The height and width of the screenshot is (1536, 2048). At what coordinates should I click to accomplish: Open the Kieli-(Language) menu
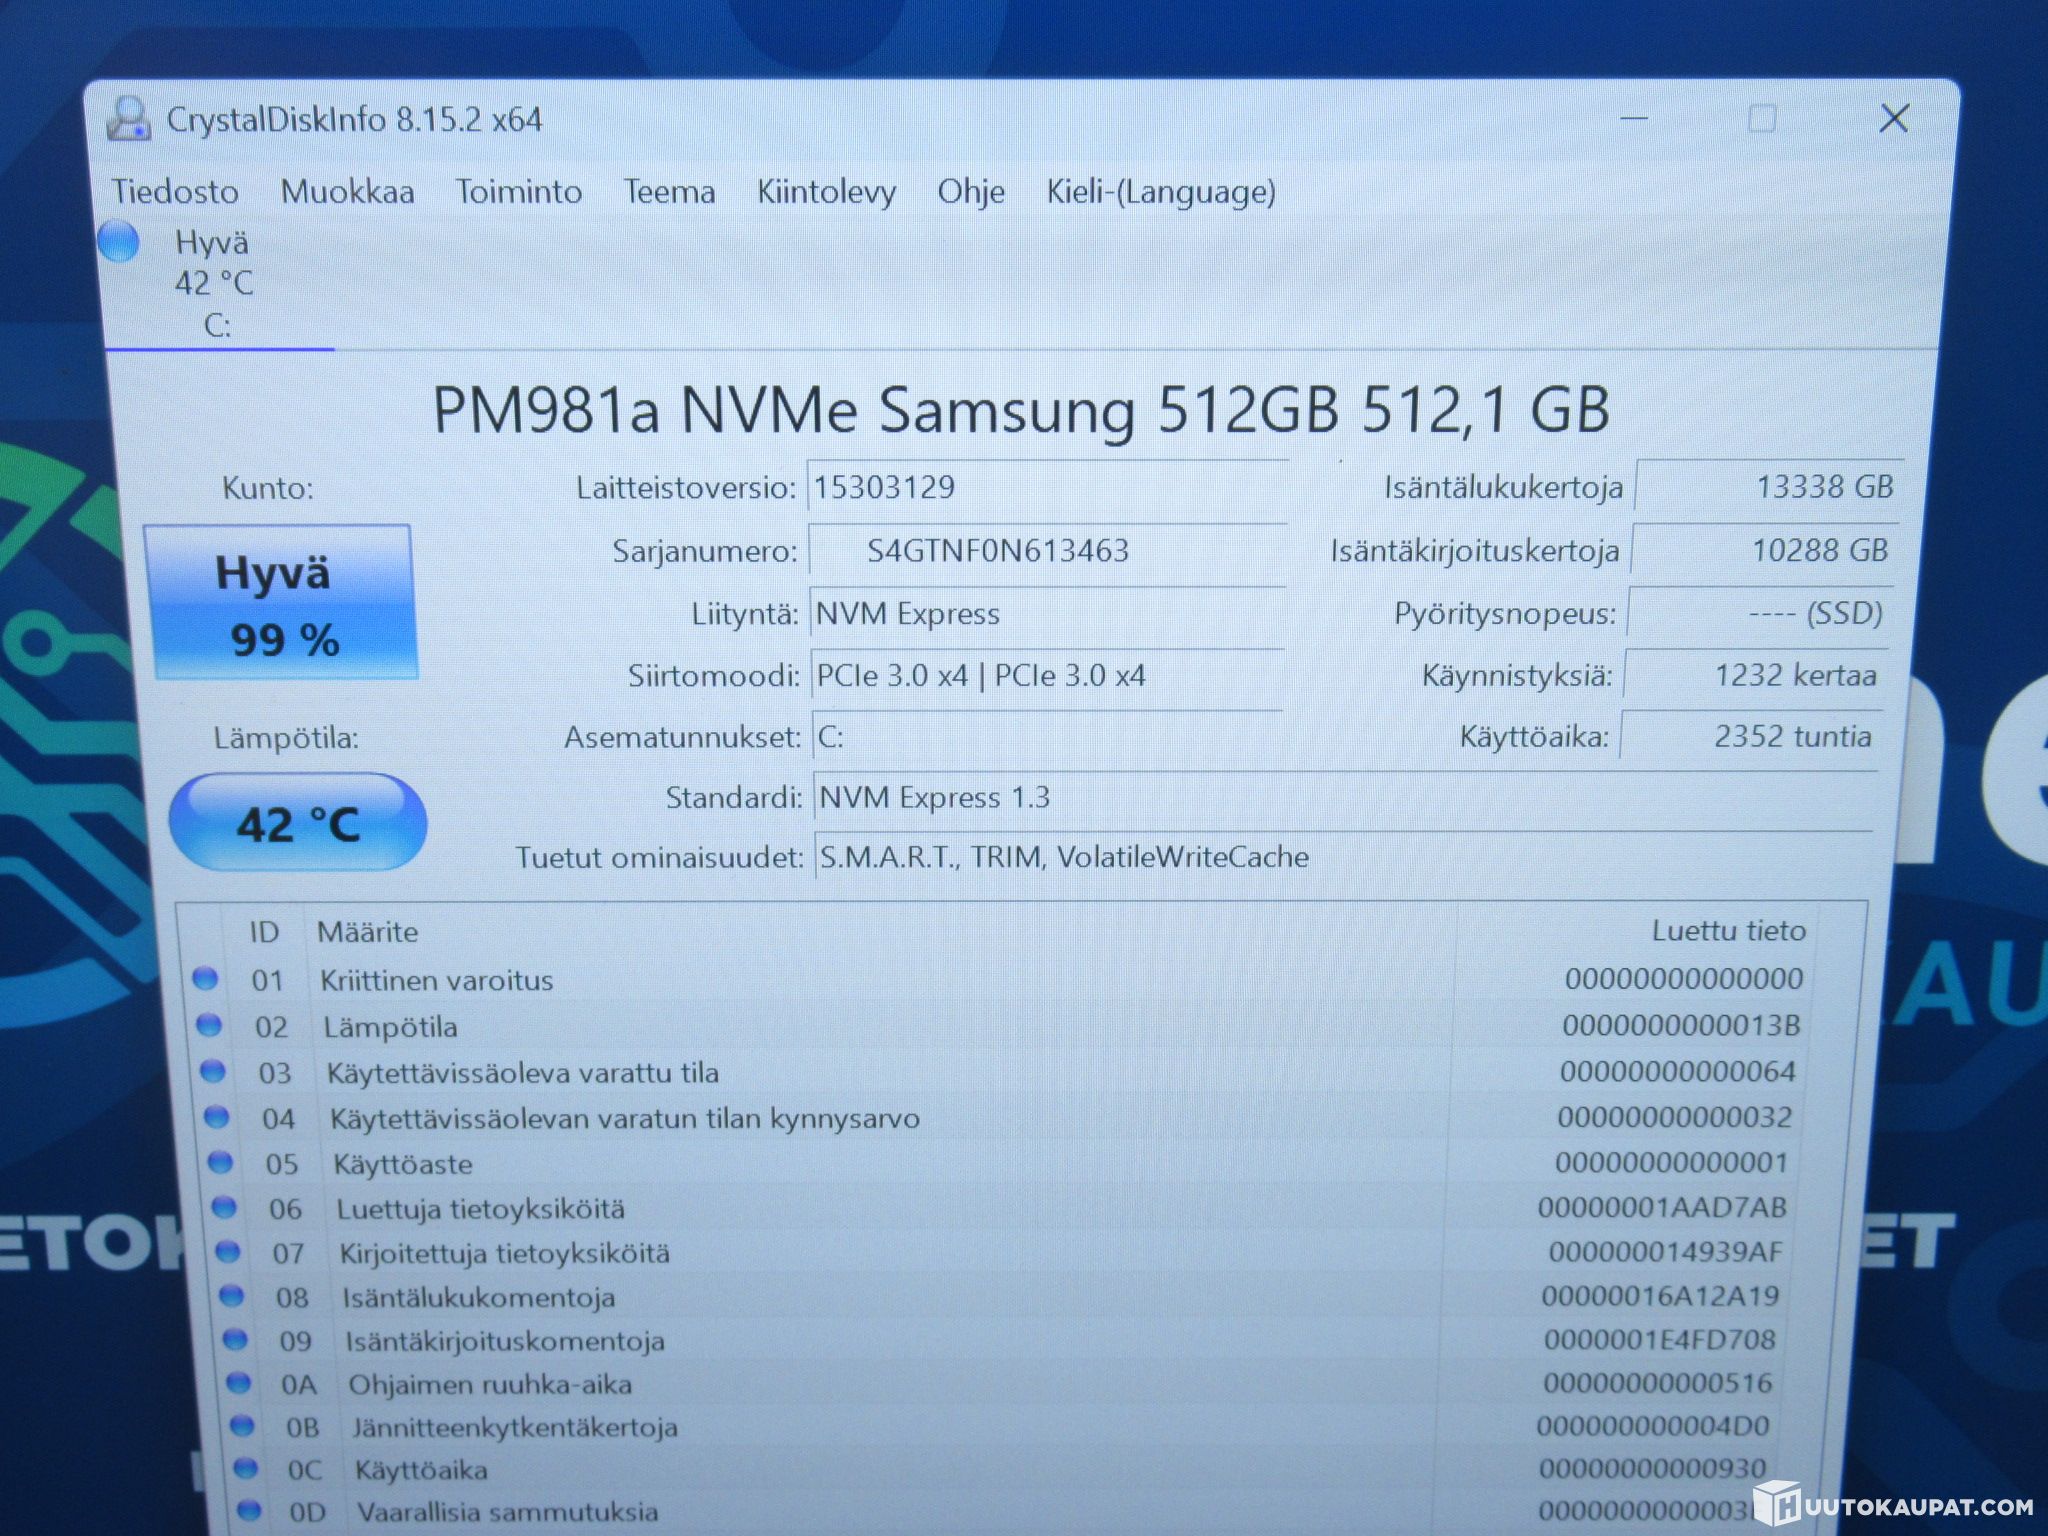click(x=1160, y=192)
